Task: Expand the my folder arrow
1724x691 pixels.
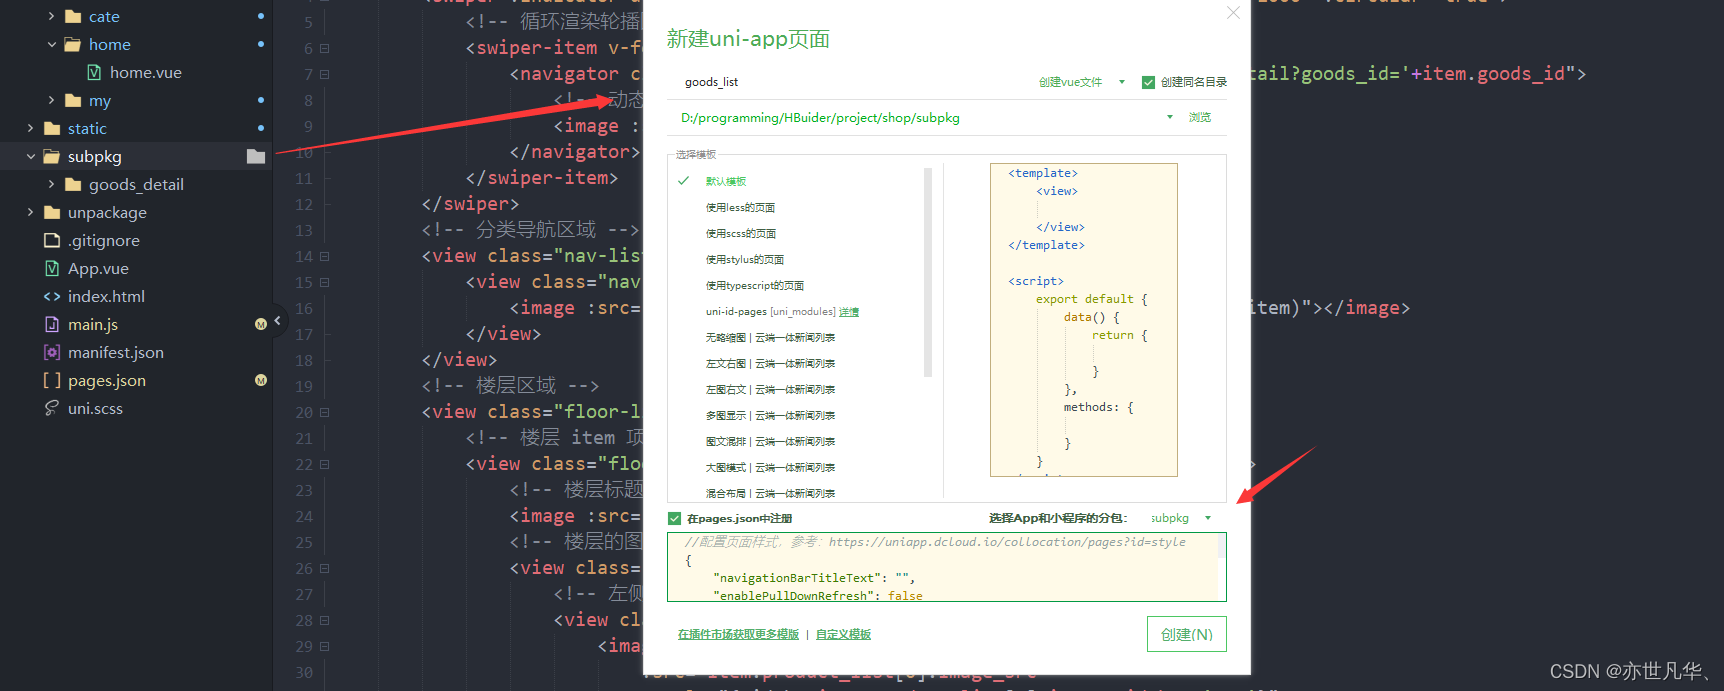Action: 51,100
